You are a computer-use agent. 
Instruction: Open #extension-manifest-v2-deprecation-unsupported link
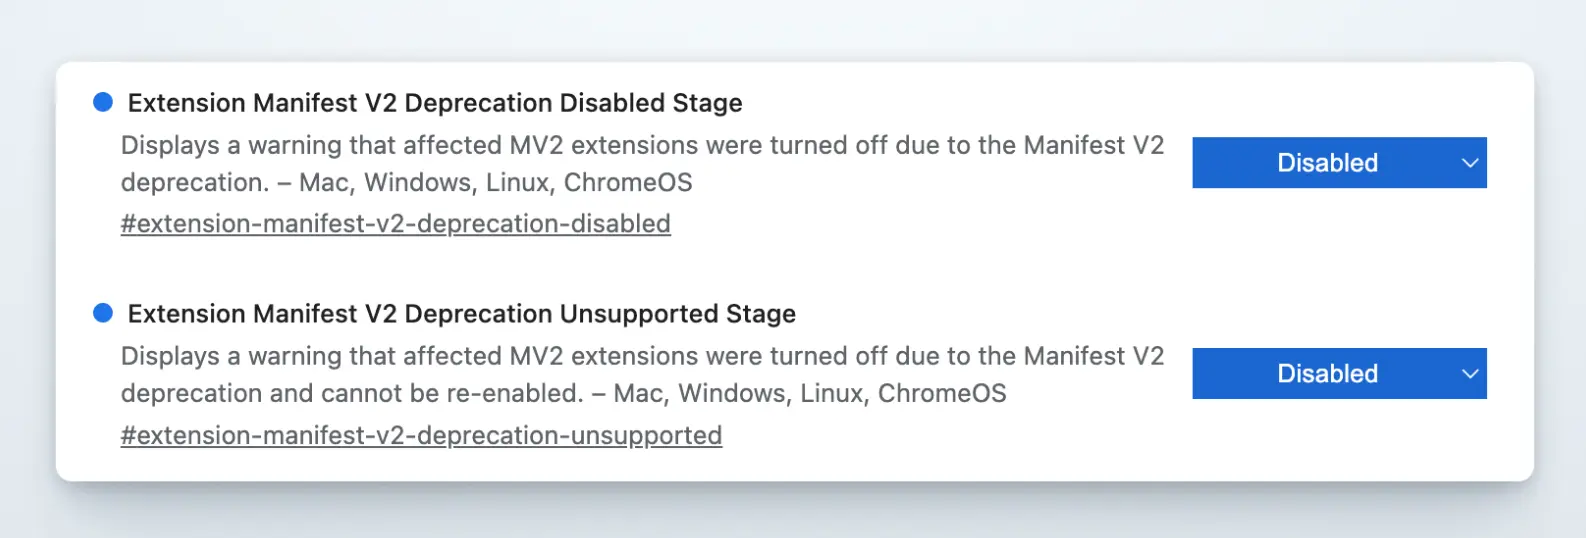421,436
